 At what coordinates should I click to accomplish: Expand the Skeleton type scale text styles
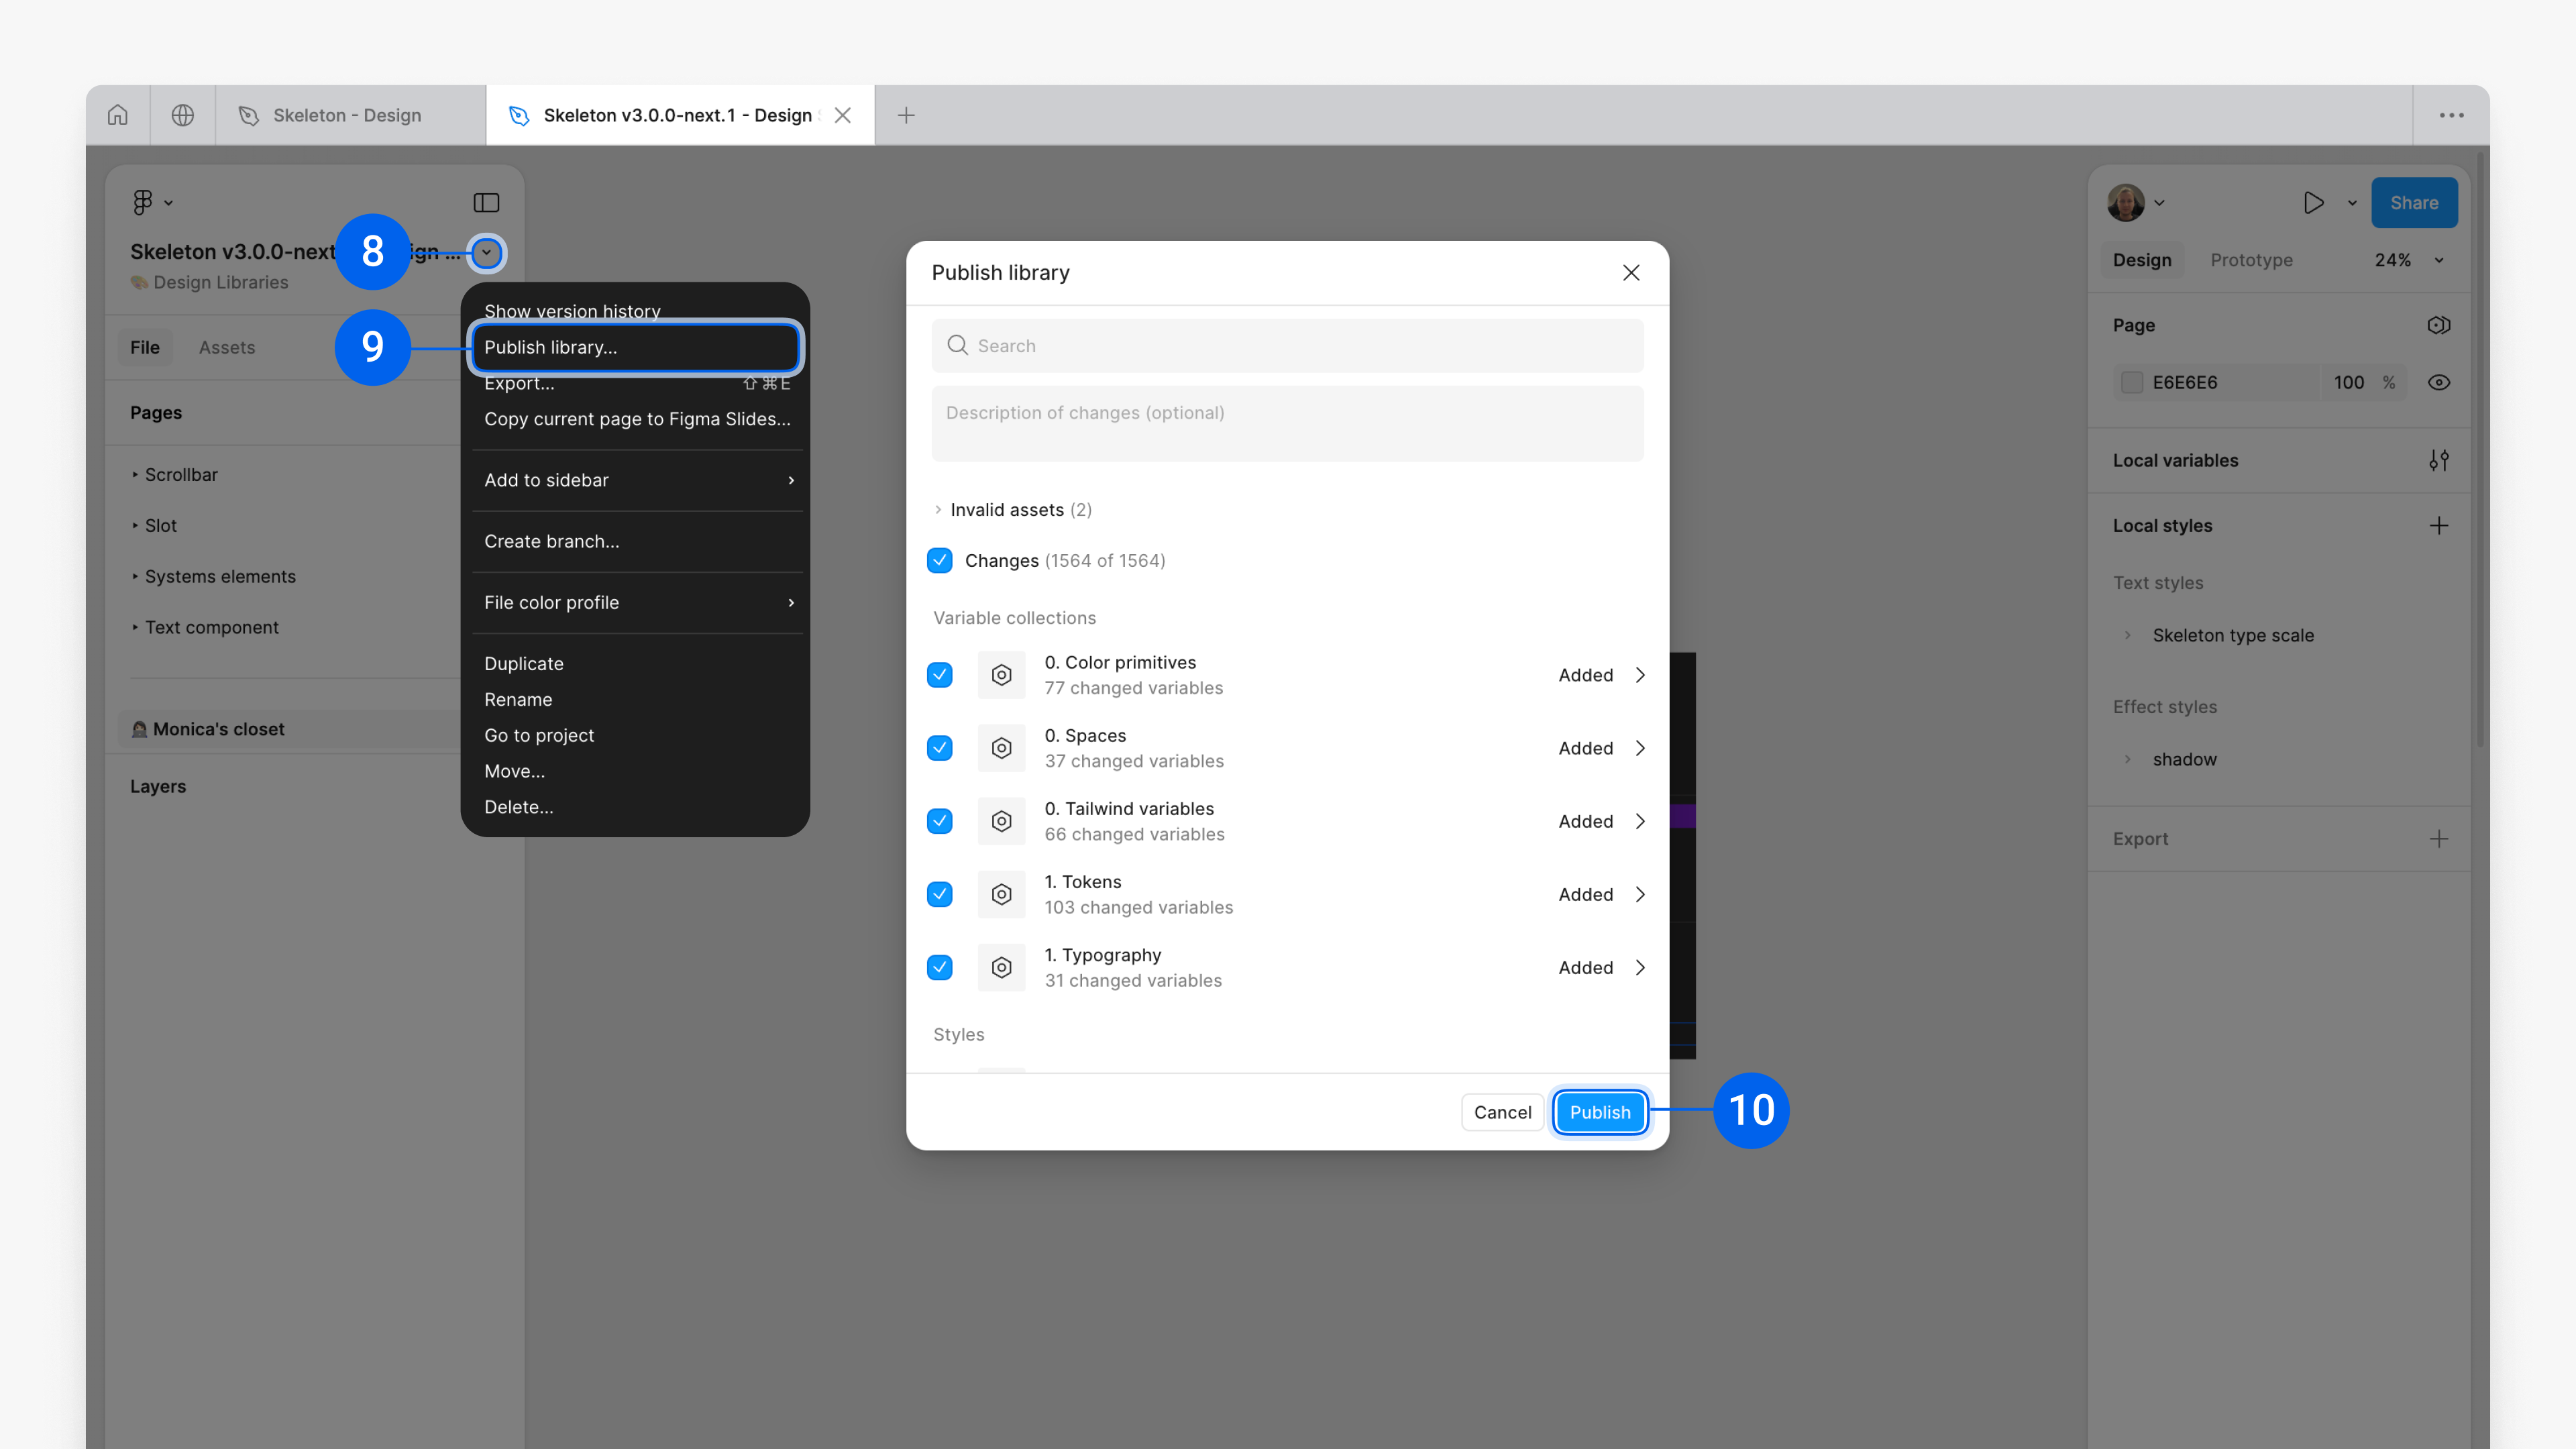tap(2127, 636)
